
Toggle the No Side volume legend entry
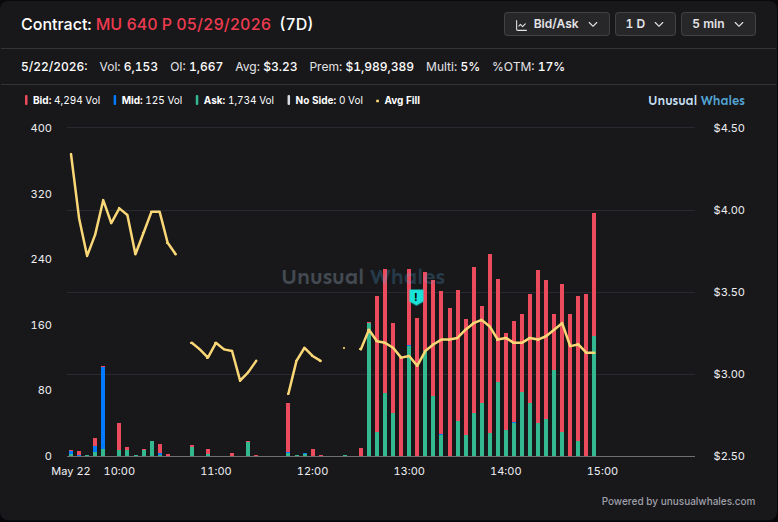click(x=325, y=100)
